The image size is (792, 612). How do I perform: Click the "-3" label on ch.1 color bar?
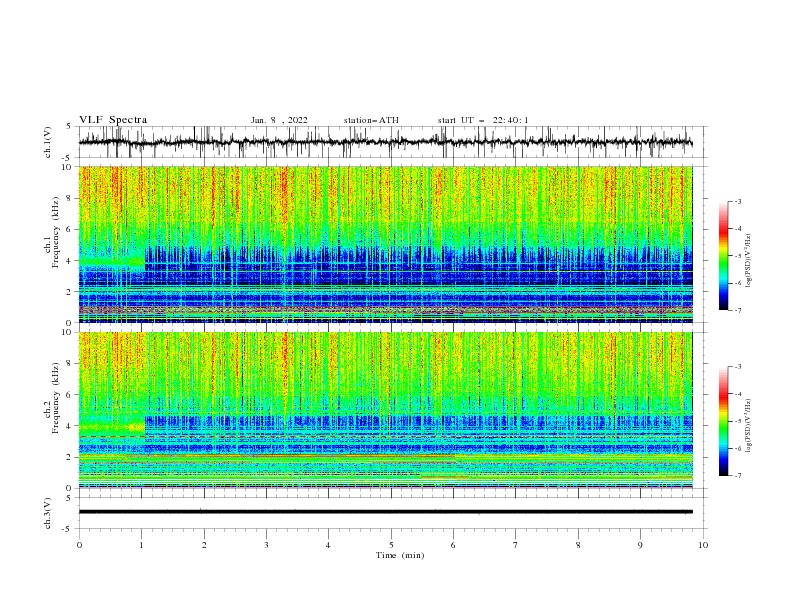738,201
